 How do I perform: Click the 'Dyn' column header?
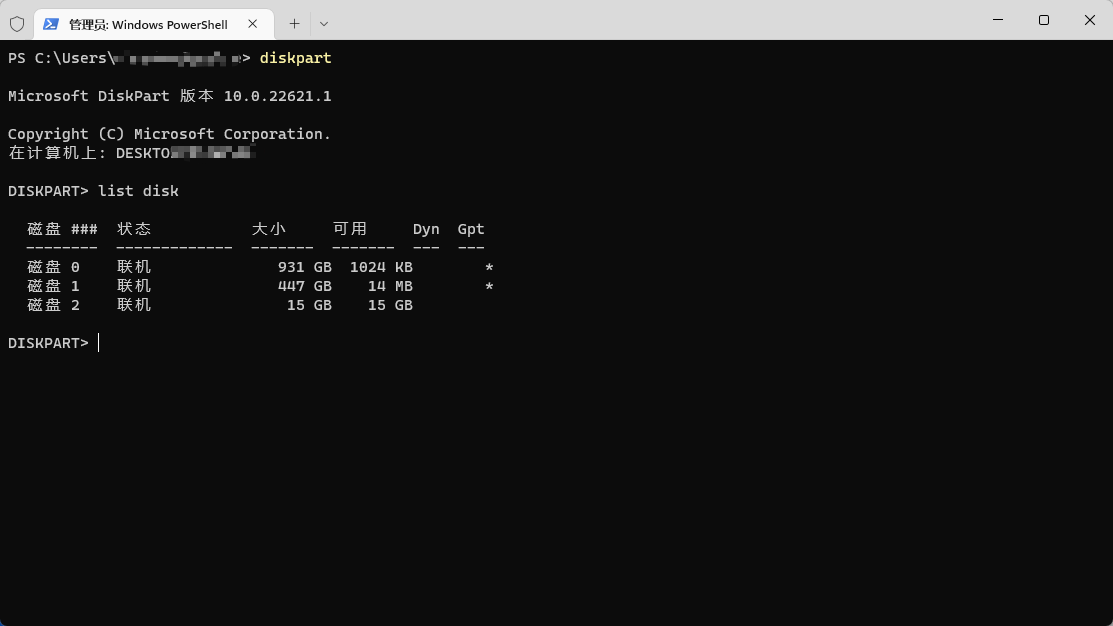tap(426, 229)
